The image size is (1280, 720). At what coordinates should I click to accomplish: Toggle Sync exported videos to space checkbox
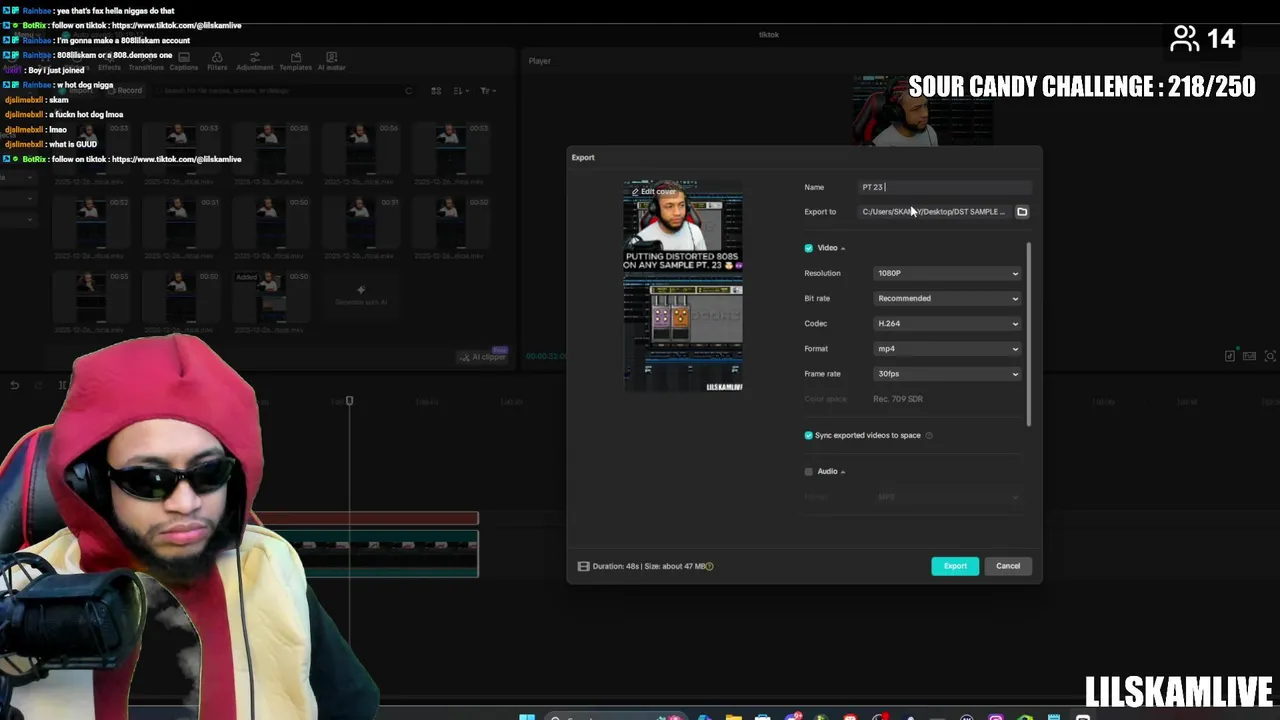pos(809,435)
